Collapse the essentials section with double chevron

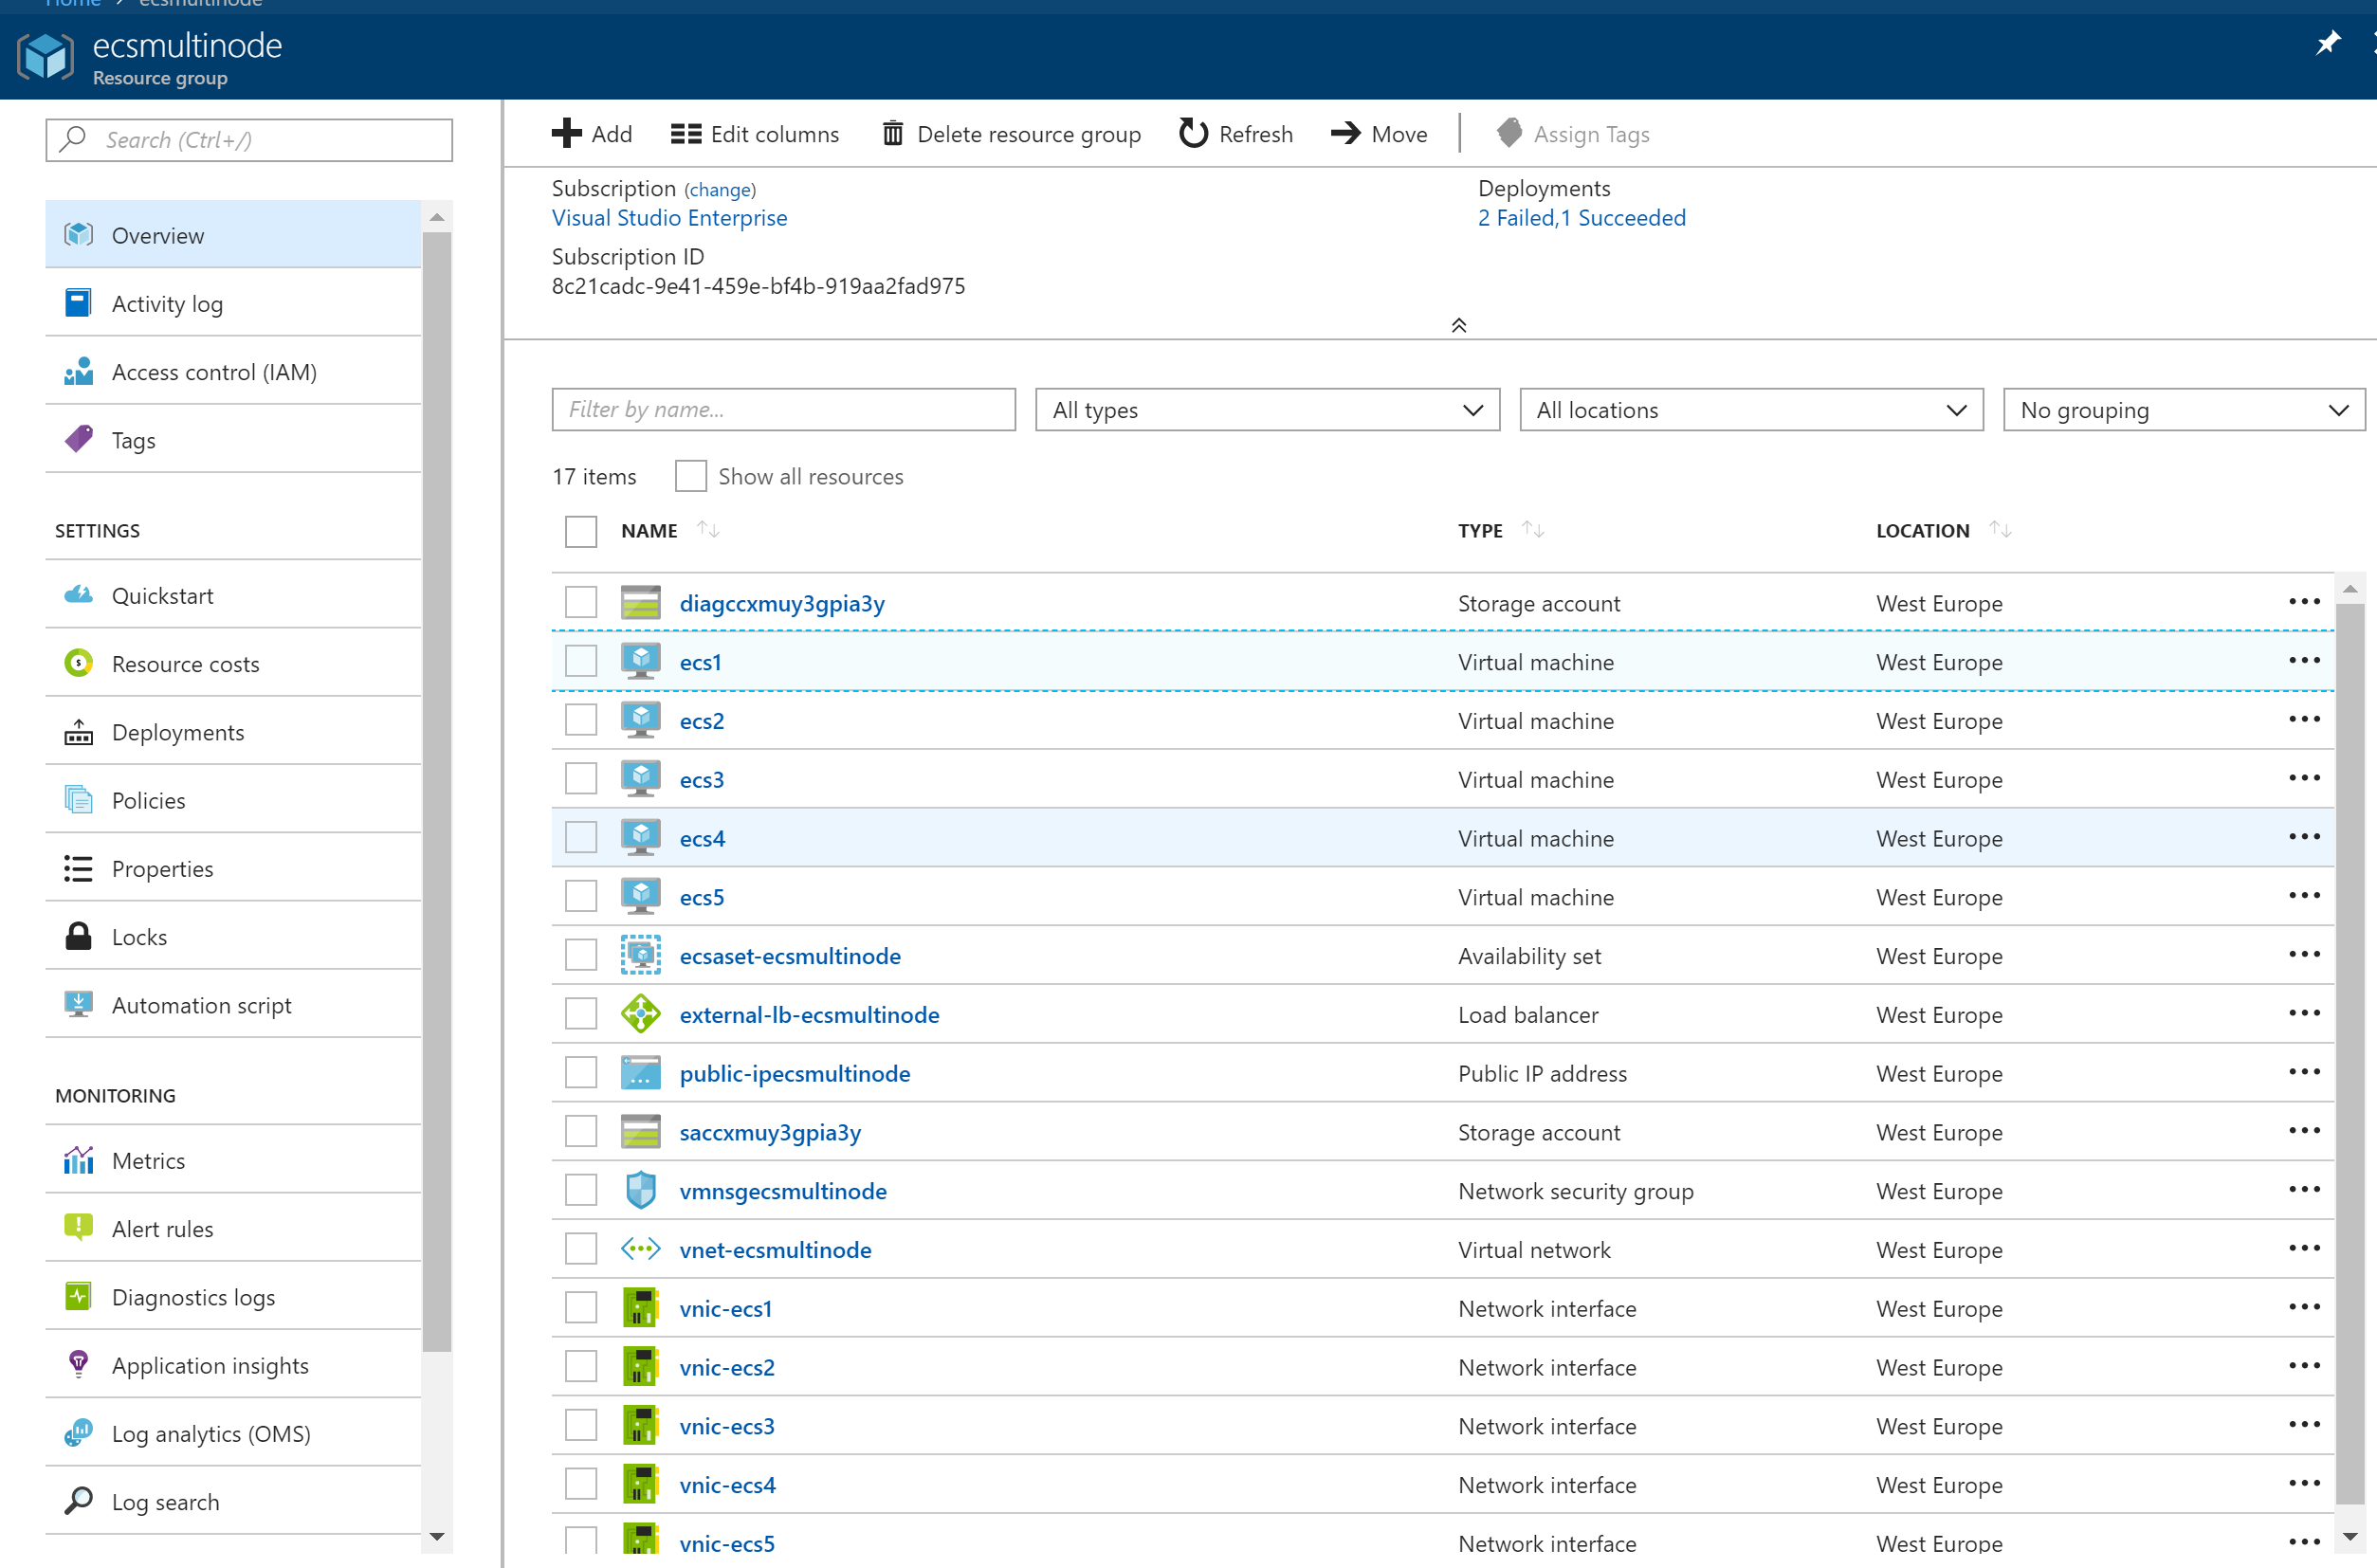coord(1459,325)
